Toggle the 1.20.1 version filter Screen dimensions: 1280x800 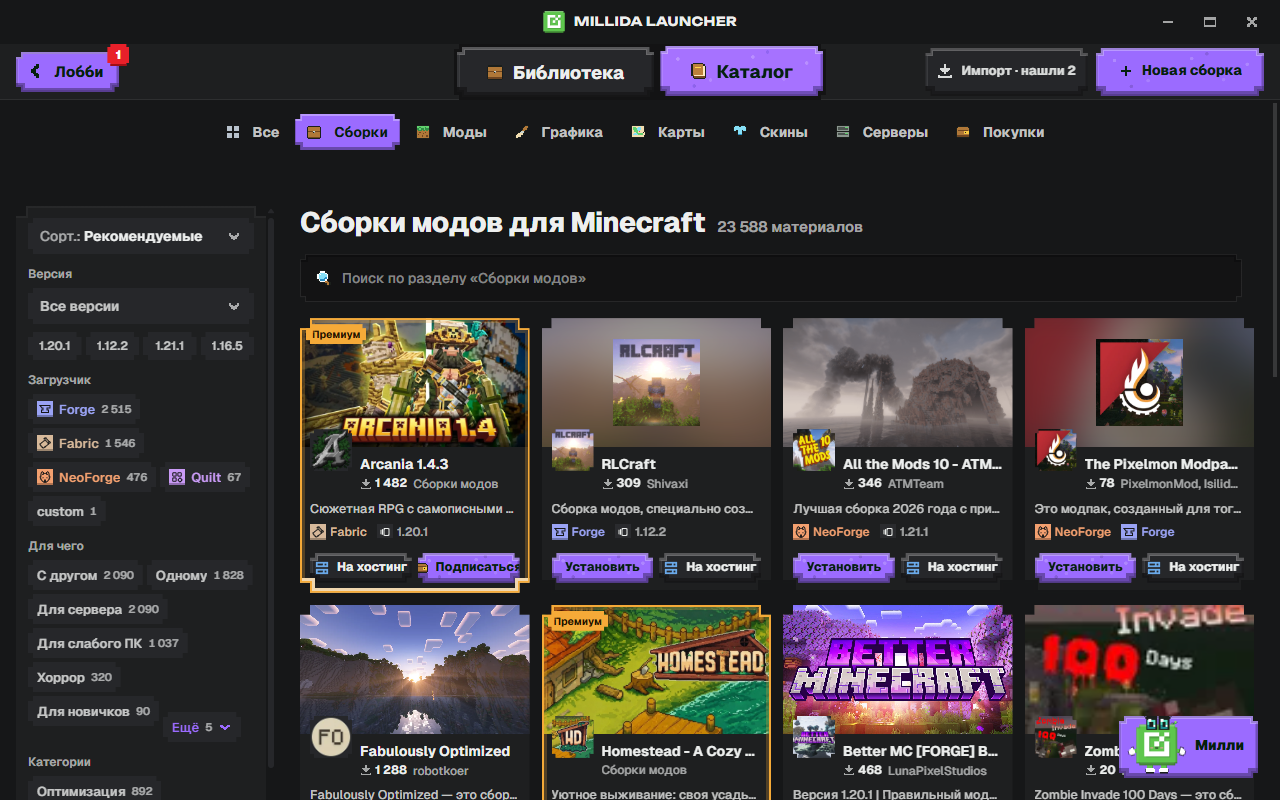coord(54,346)
